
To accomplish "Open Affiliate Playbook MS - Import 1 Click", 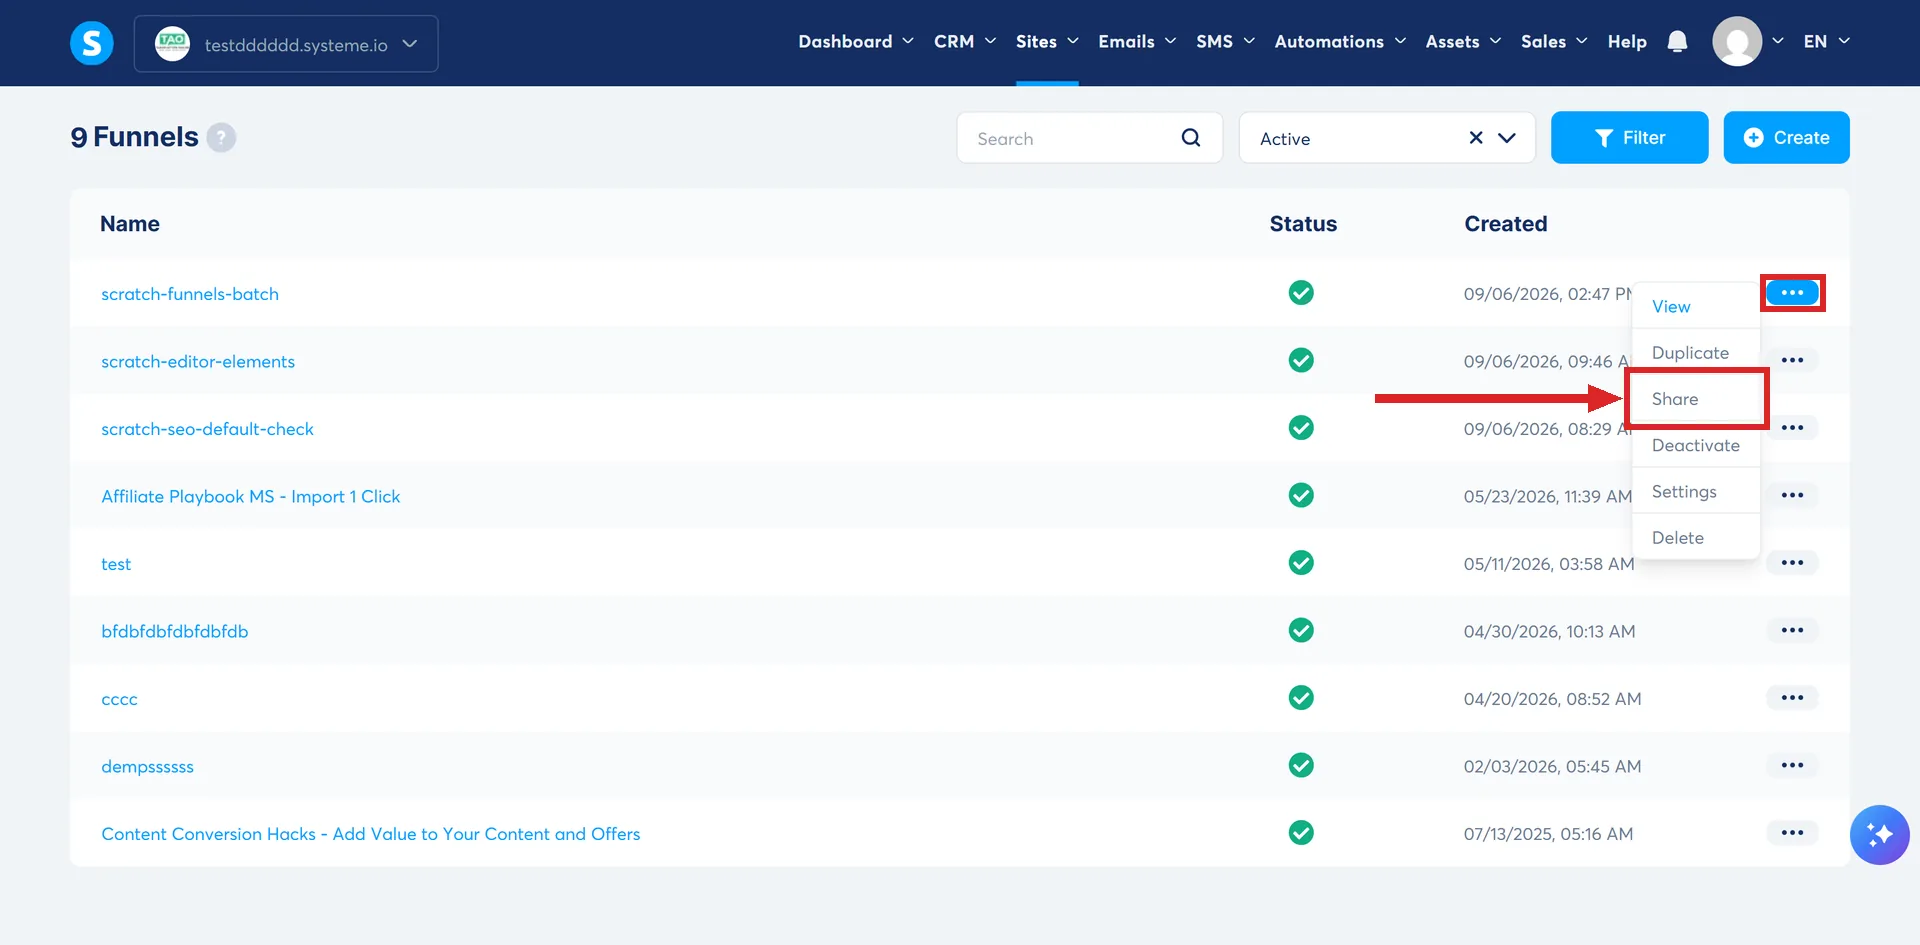I will coord(250,496).
